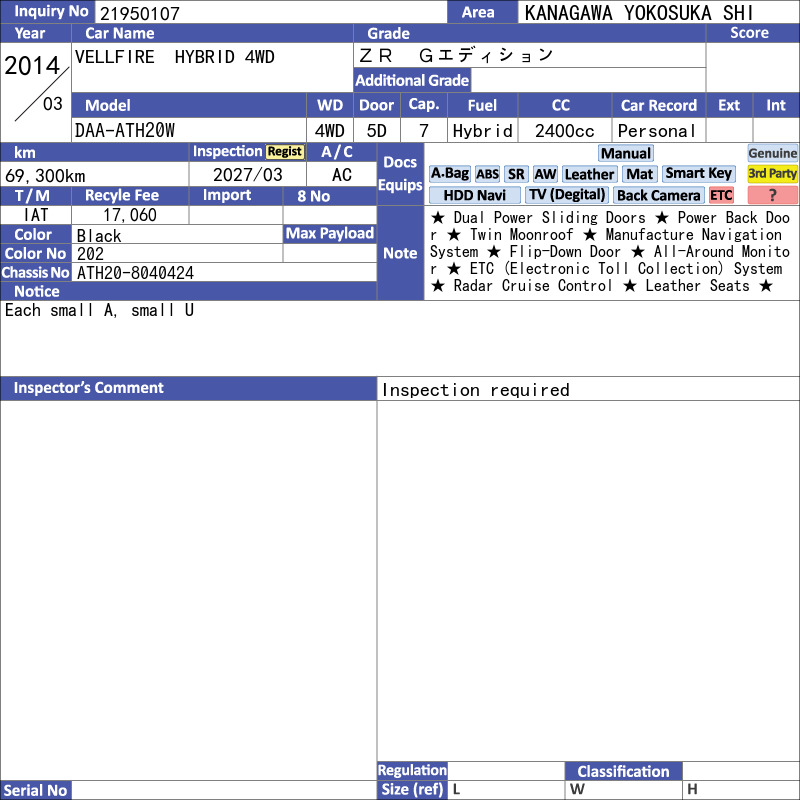Select the Leather equipment tag

(589, 174)
